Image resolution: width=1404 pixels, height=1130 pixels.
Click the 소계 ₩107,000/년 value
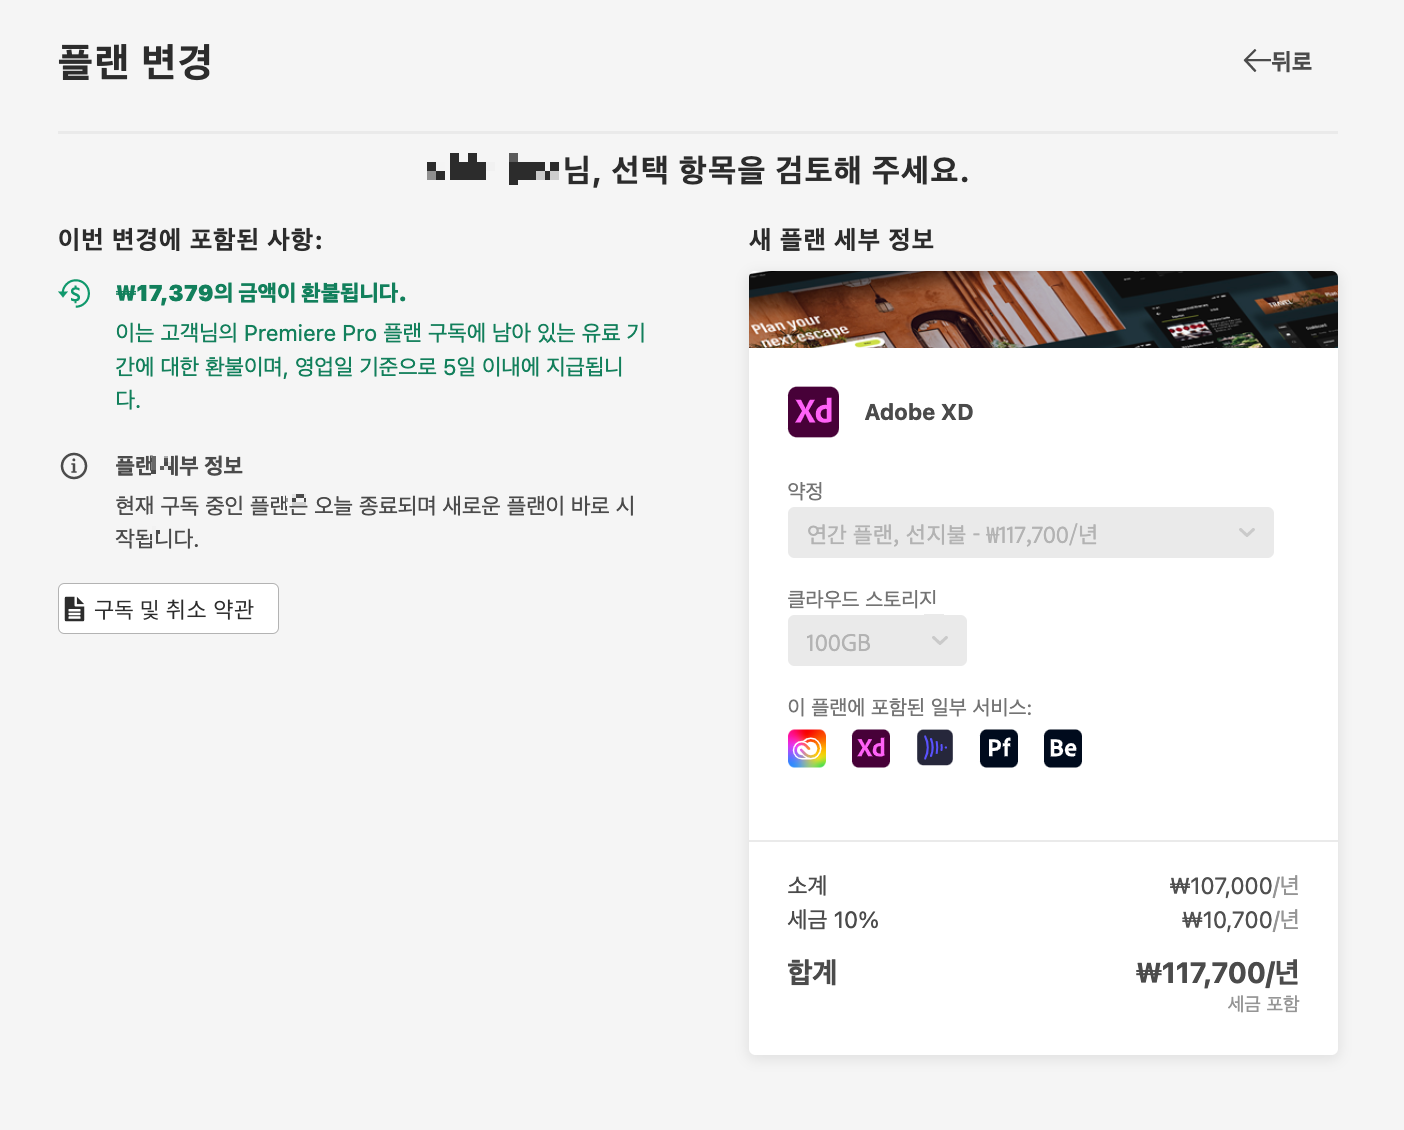pos(1235,886)
